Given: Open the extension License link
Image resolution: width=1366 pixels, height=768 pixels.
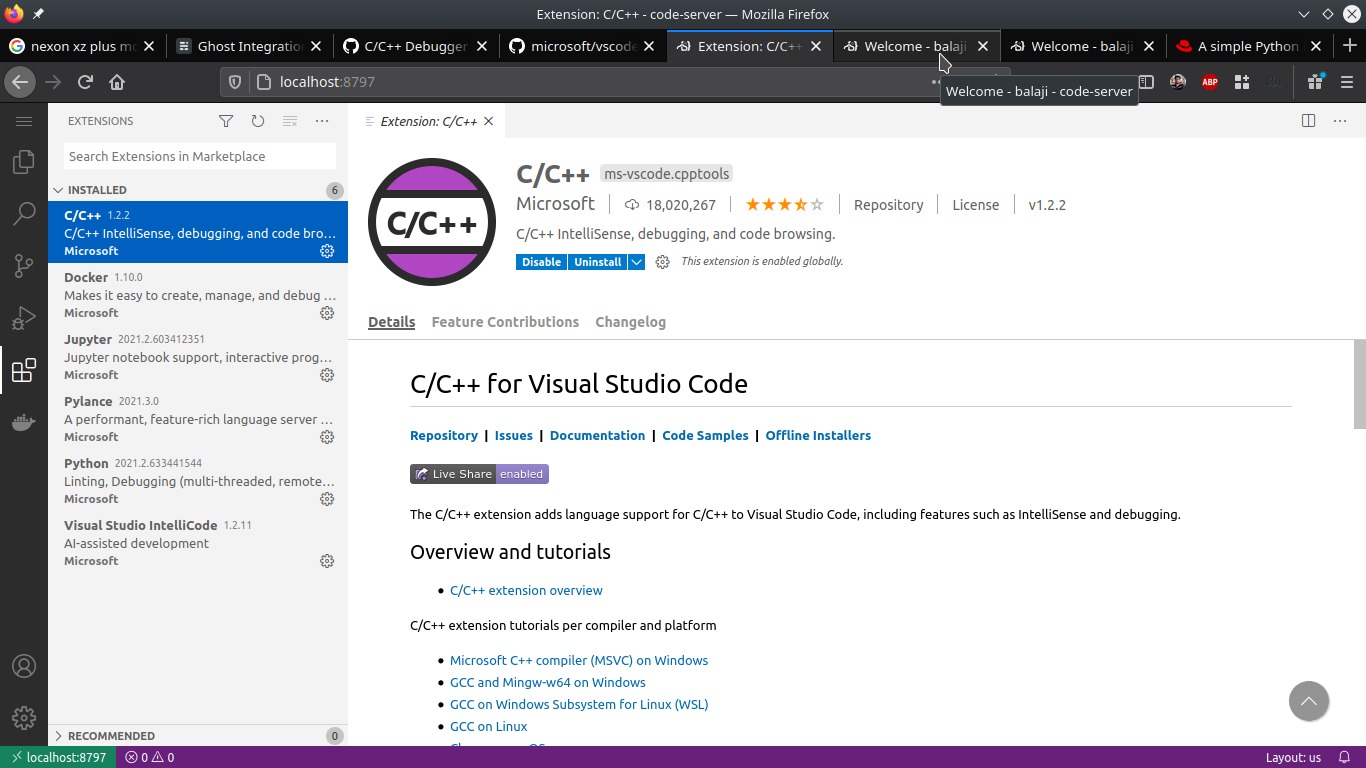Looking at the screenshot, I should tap(975, 205).
